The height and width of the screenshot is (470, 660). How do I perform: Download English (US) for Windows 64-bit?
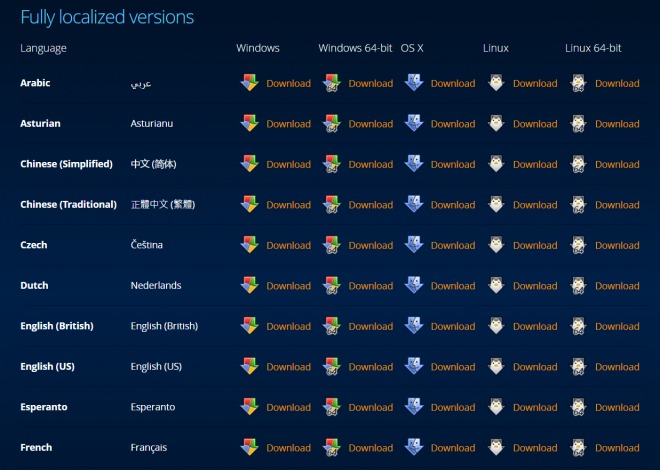coord(370,367)
